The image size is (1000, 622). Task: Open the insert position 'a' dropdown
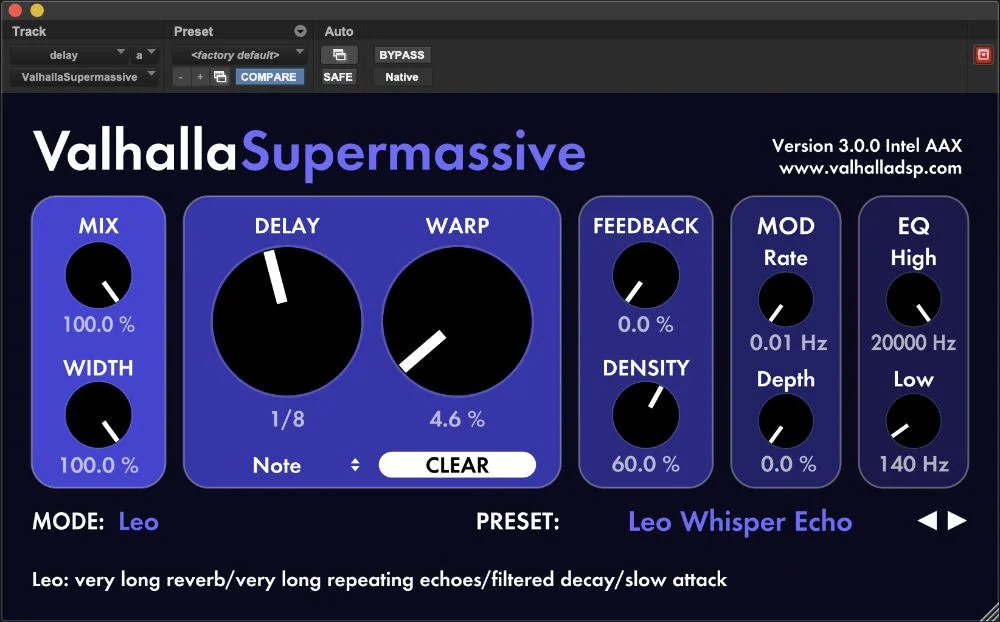[145, 55]
